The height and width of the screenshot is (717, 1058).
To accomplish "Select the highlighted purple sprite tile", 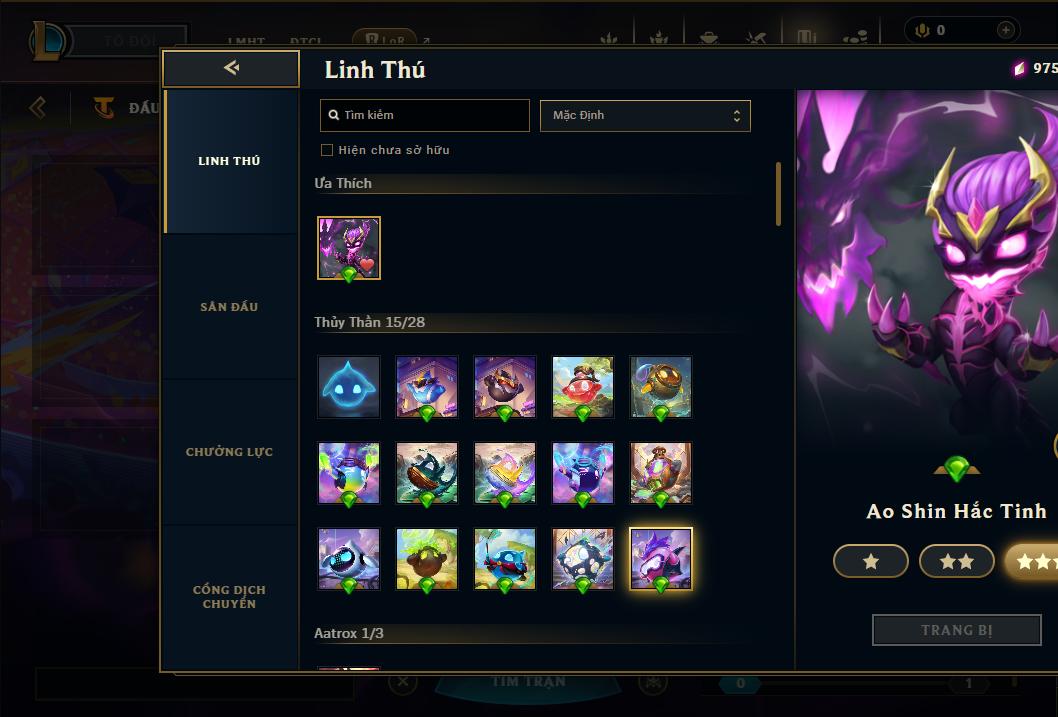I will pos(661,559).
